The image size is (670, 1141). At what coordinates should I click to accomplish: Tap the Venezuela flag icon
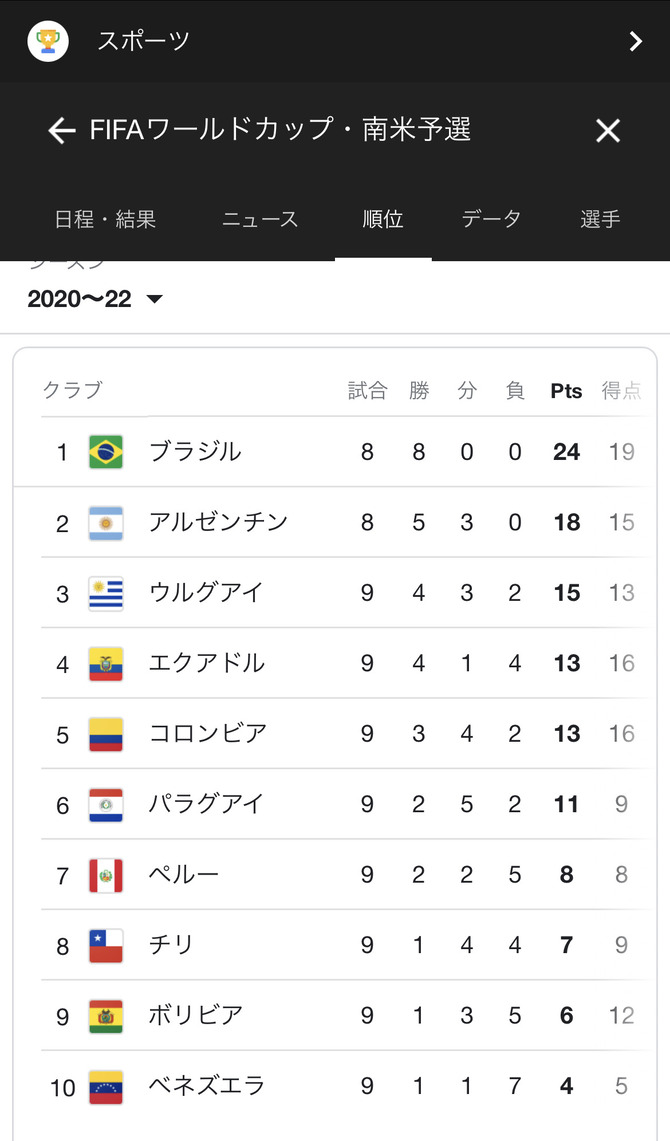click(x=106, y=1087)
